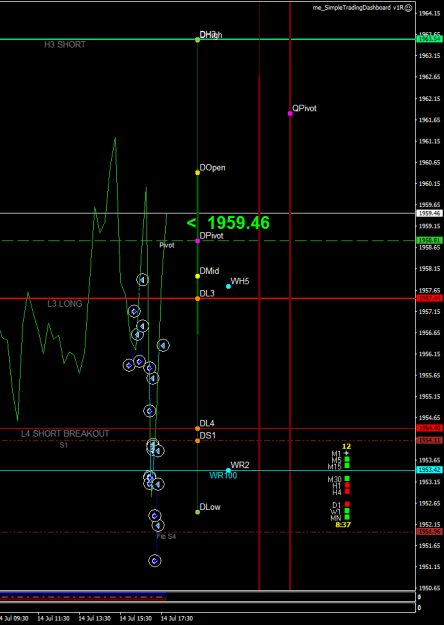The height and width of the screenshot is (625, 444).
Task: Click the cyan WR2 marker
Action: [x=228, y=470]
